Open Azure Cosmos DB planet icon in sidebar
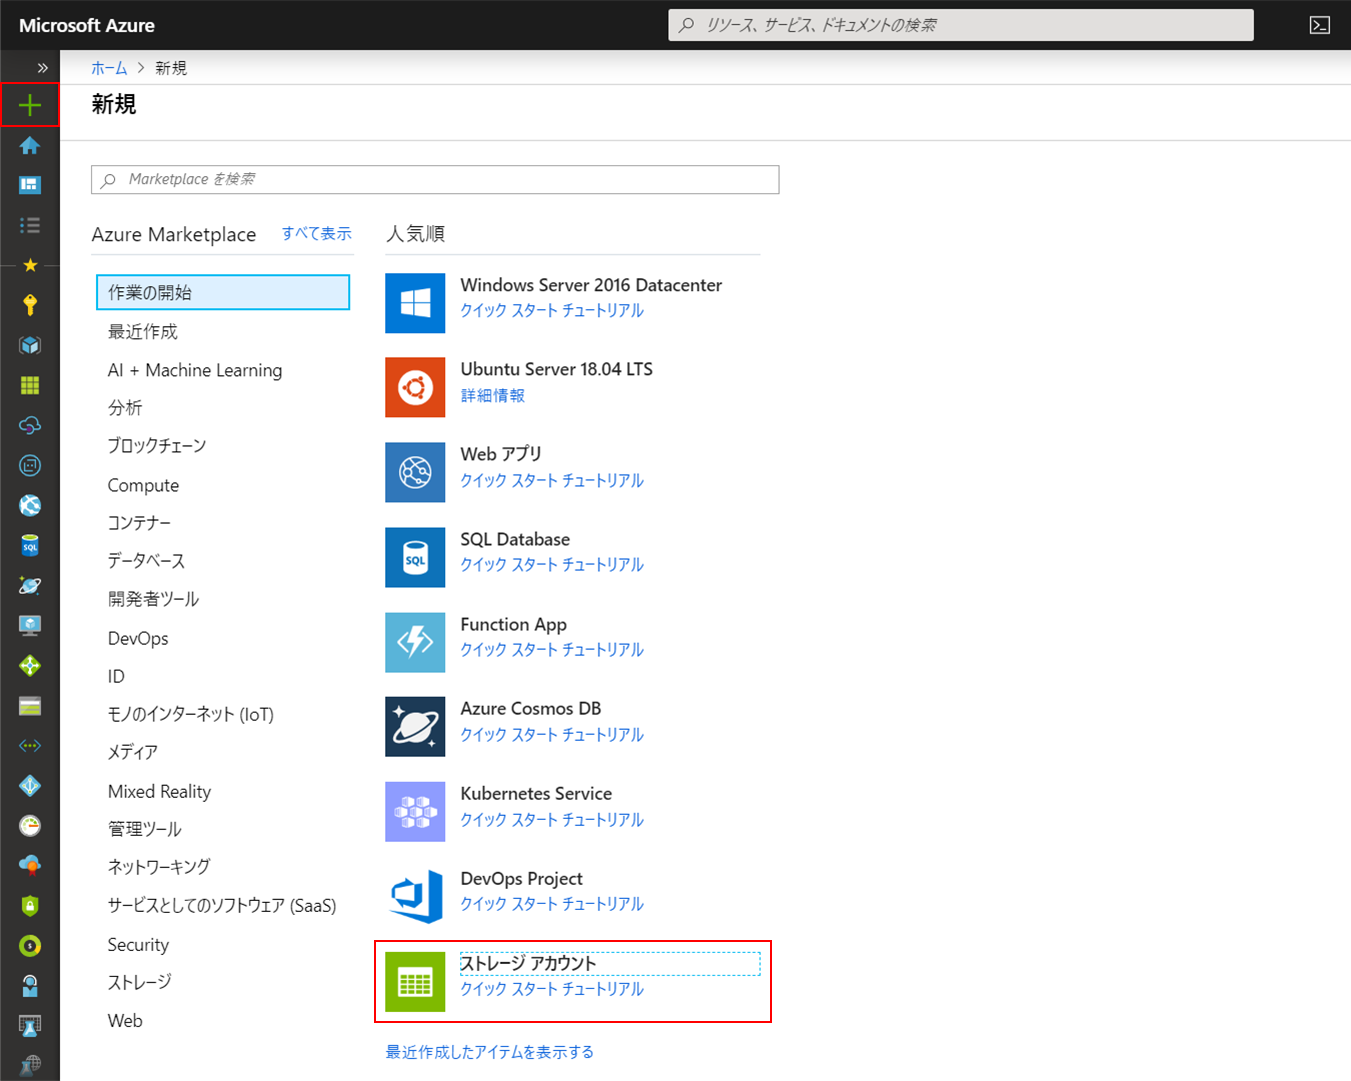The width and height of the screenshot is (1351, 1081). pos(30,585)
